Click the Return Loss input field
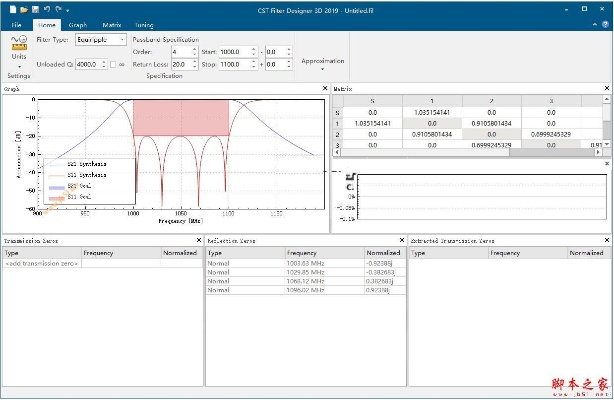 180,64
